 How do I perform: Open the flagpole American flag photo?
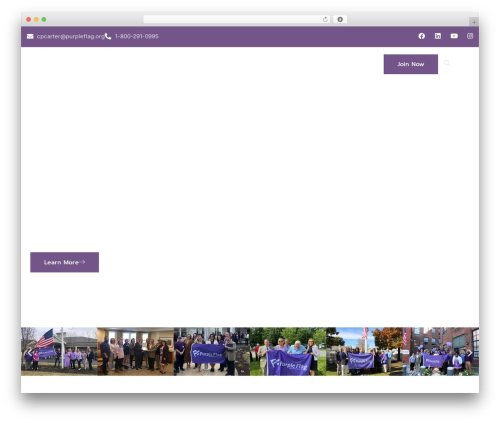click(x=59, y=351)
